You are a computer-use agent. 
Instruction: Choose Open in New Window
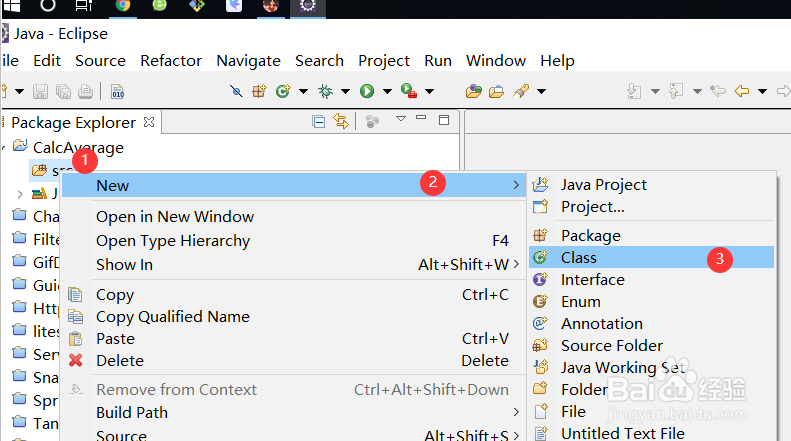tap(294, 216)
